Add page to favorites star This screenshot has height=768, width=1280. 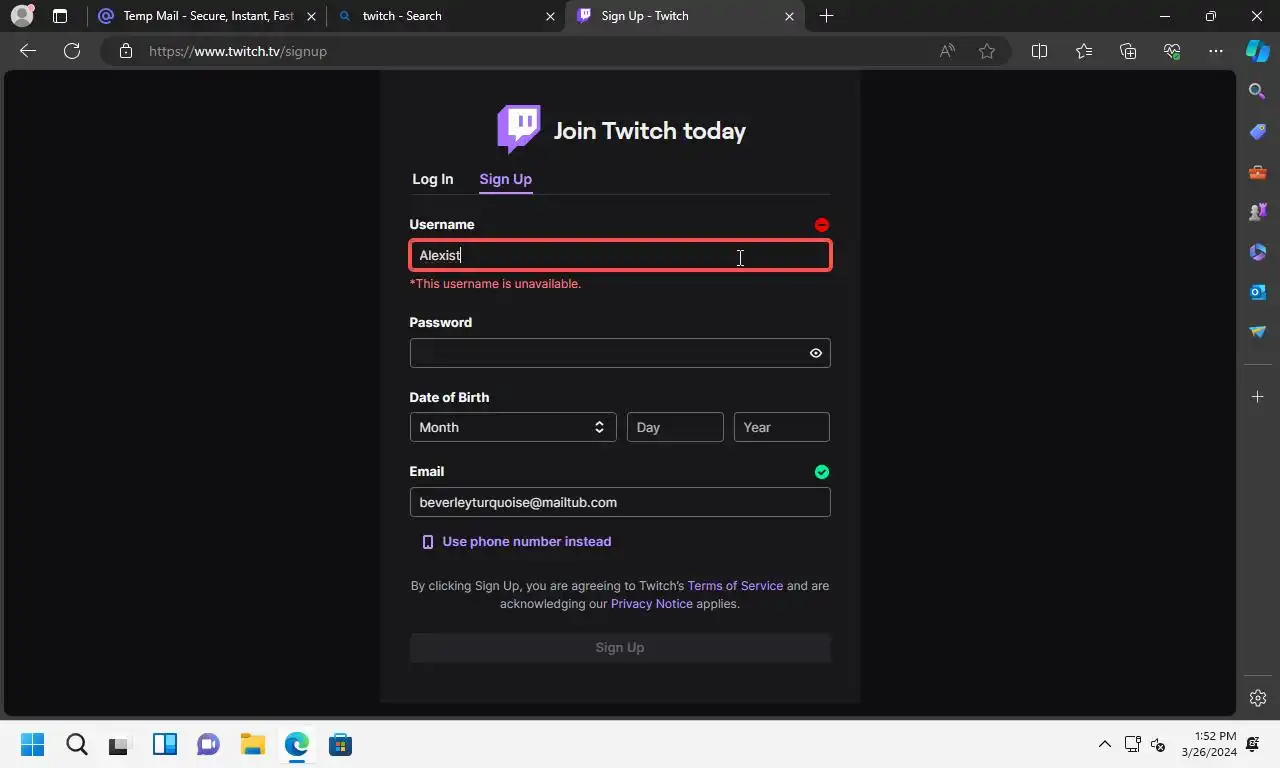coord(987,51)
